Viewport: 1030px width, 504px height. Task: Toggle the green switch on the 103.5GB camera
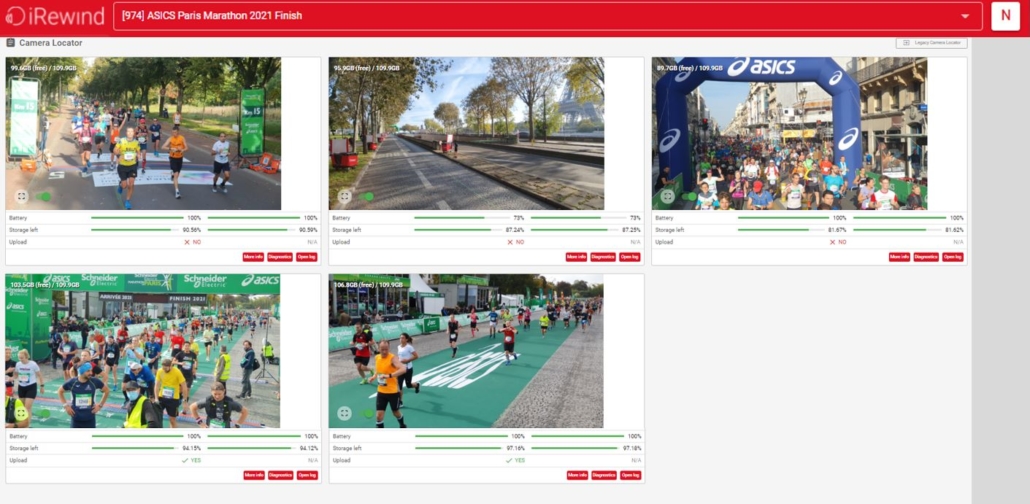pyautogui.click(x=43, y=413)
